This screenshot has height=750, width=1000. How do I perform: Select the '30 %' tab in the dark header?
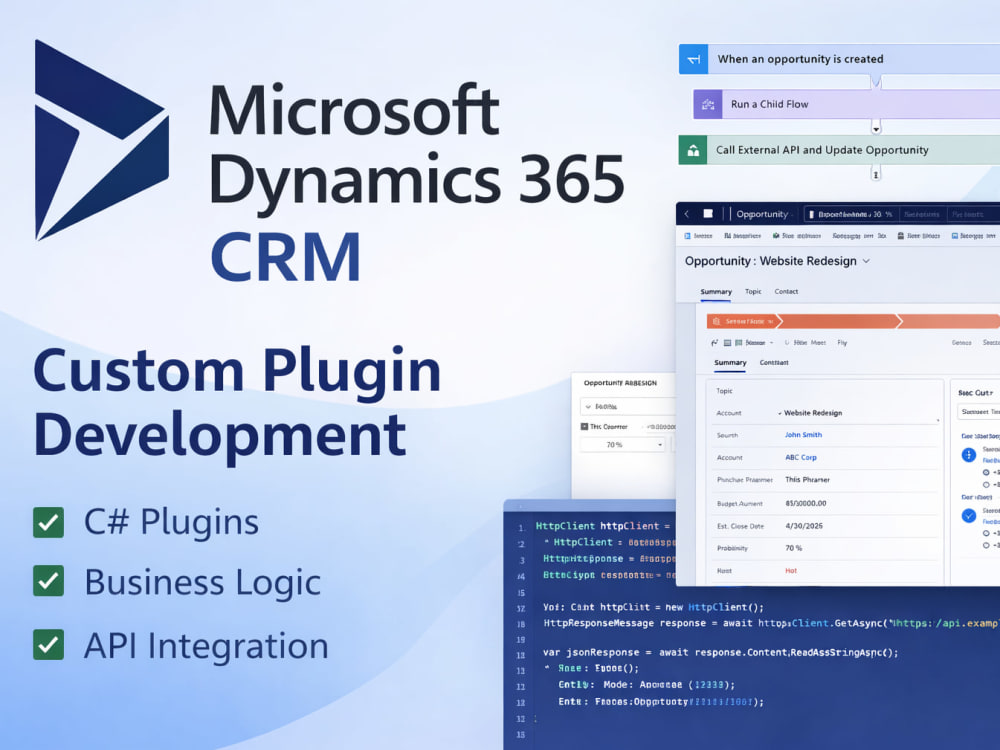point(851,214)
